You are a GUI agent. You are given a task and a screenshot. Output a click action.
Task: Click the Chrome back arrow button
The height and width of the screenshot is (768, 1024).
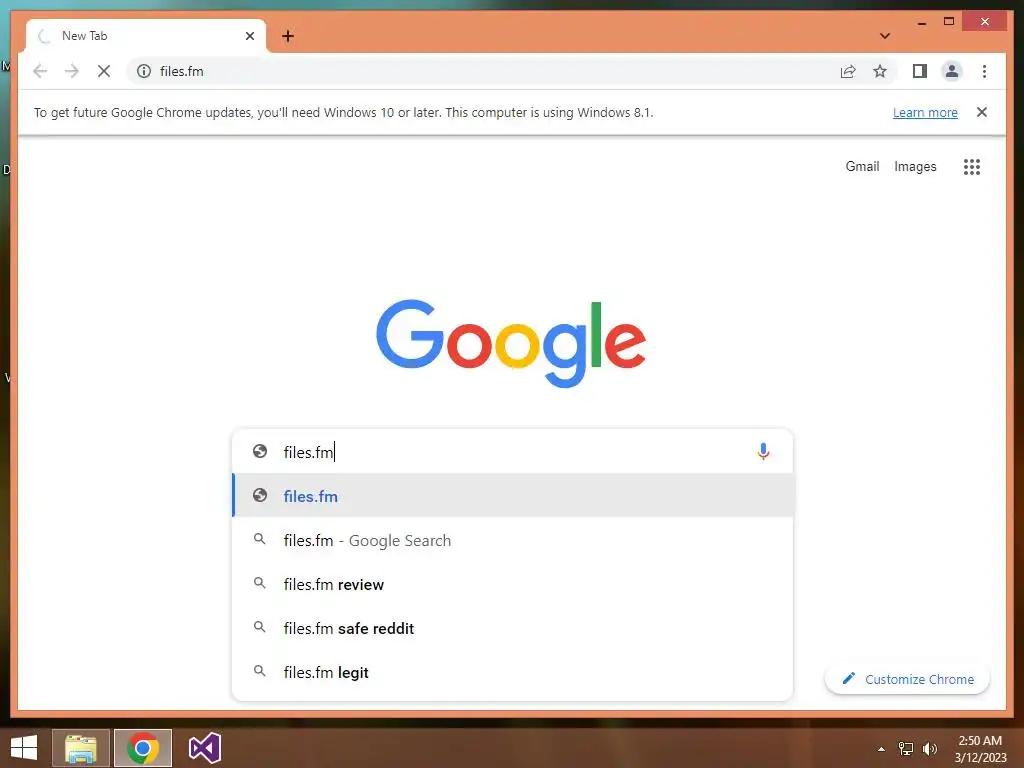tap(40, 71)
